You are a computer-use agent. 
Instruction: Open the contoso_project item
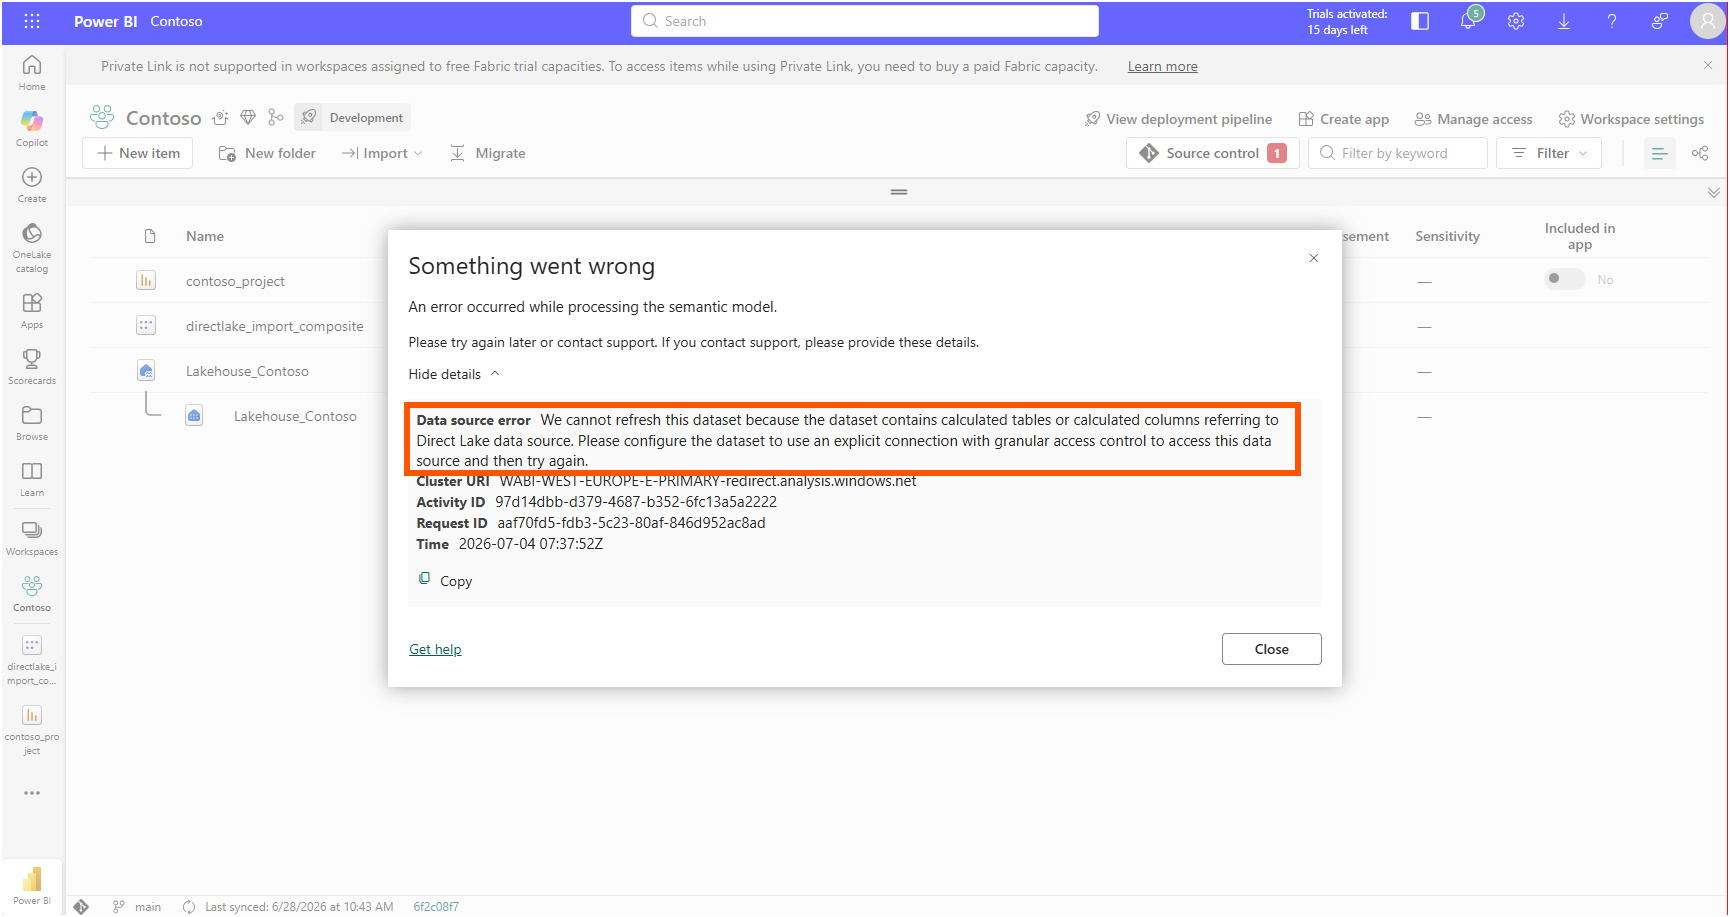coord(235,281)
